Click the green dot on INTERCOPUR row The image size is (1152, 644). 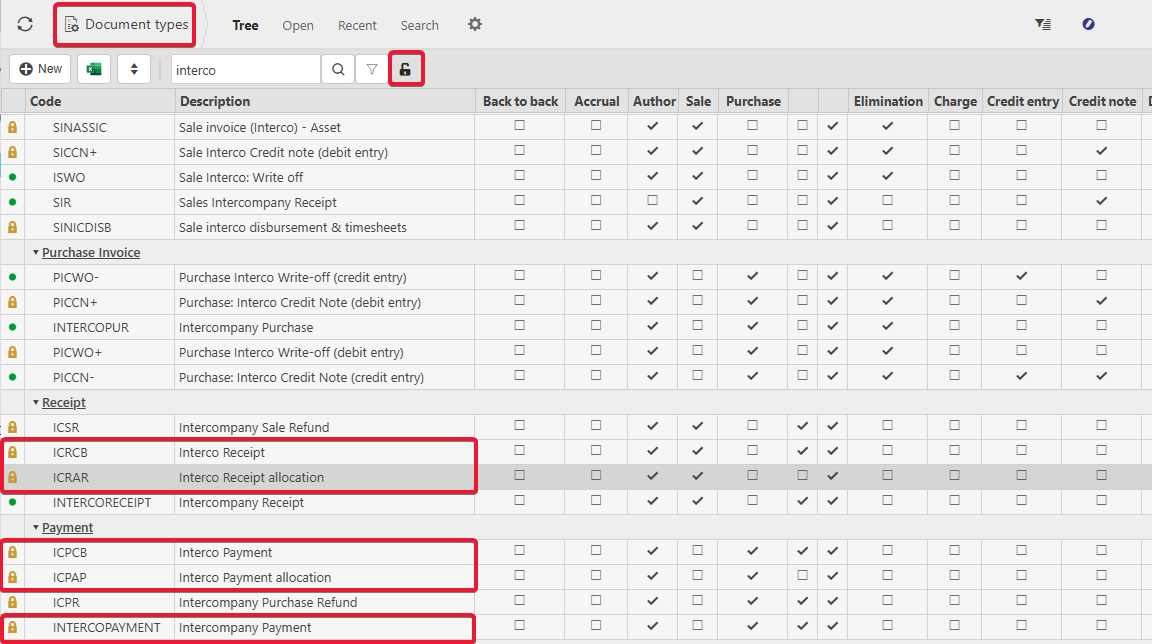[x=12, y=327]
